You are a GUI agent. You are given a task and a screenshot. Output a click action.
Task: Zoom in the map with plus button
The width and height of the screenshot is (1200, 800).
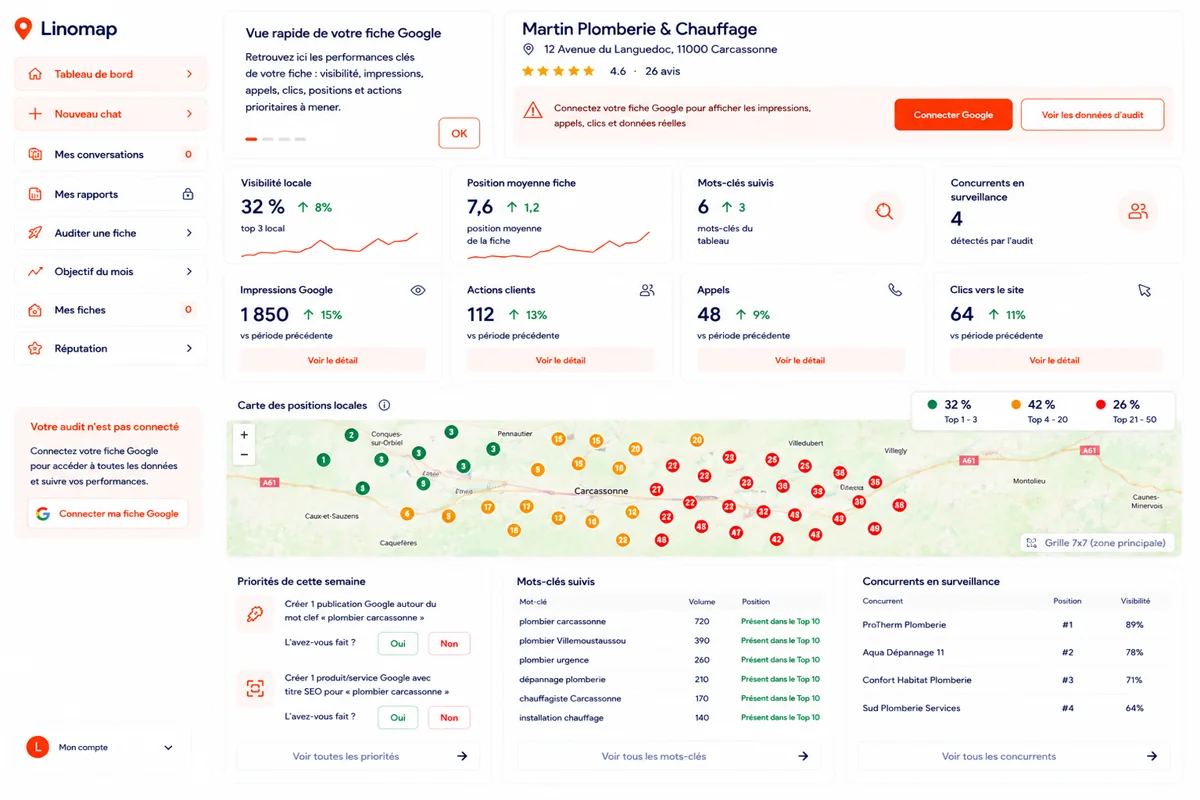[x=244, y=435]
